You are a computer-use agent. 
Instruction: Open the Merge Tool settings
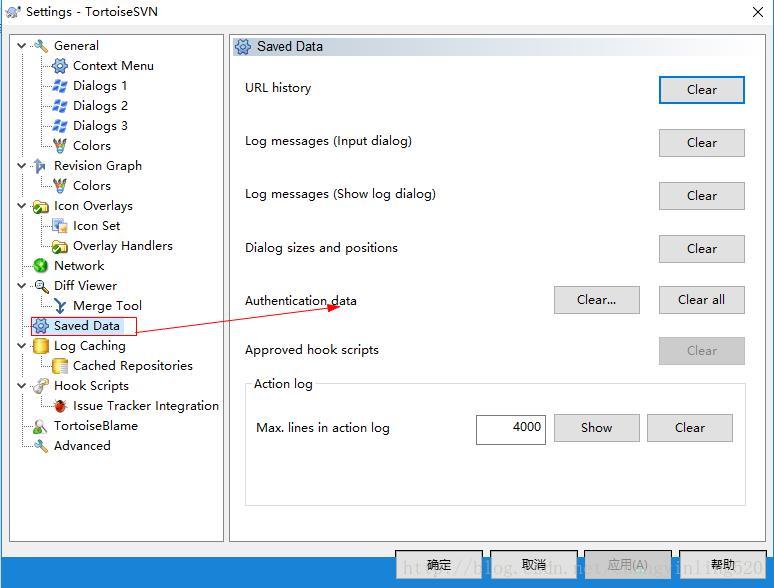(107, 306)
